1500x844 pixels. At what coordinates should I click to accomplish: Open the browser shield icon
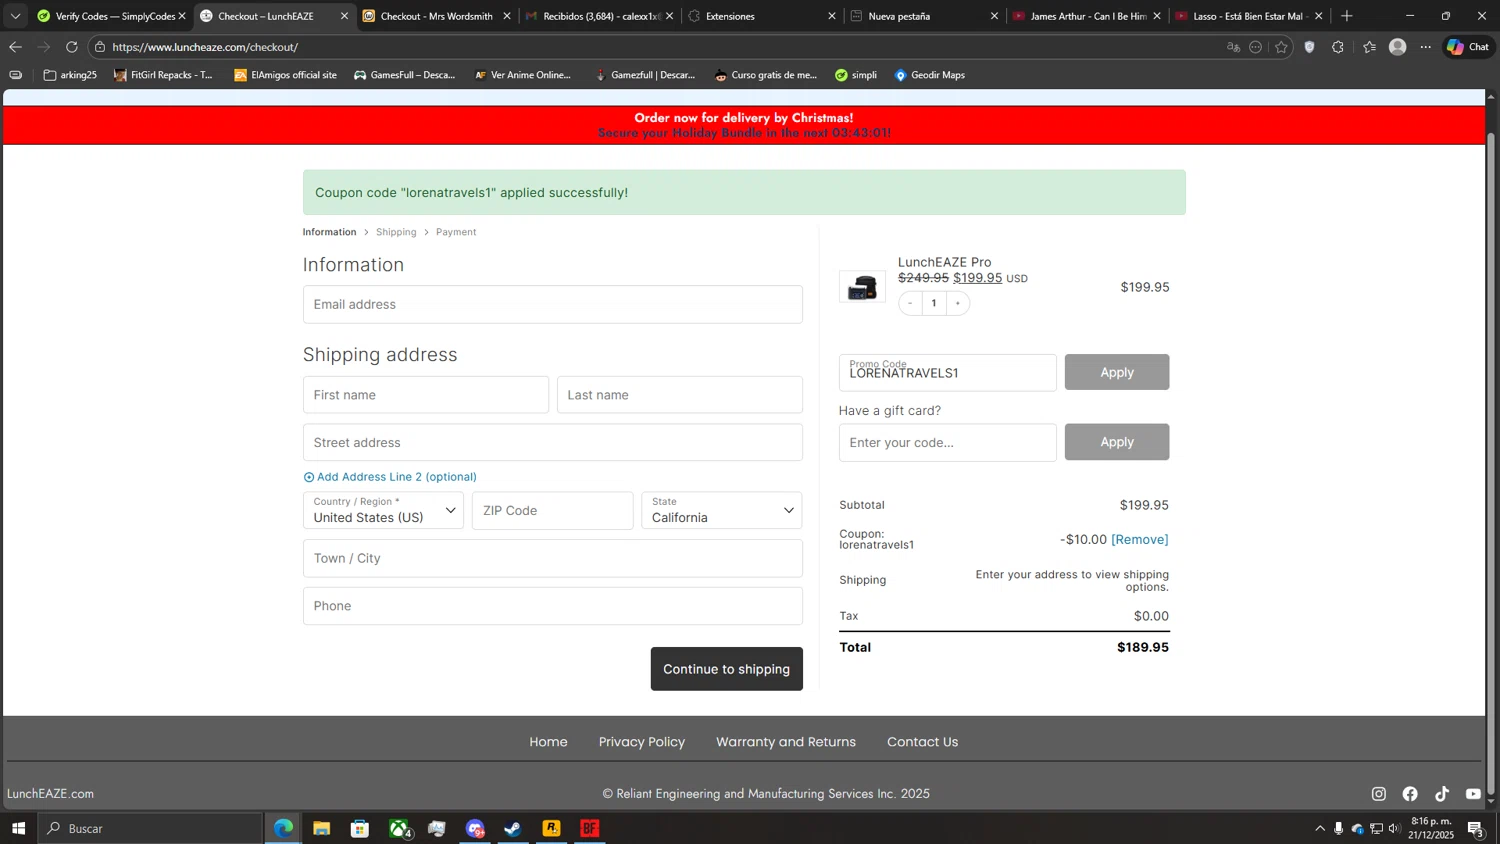pos(1309,47)
